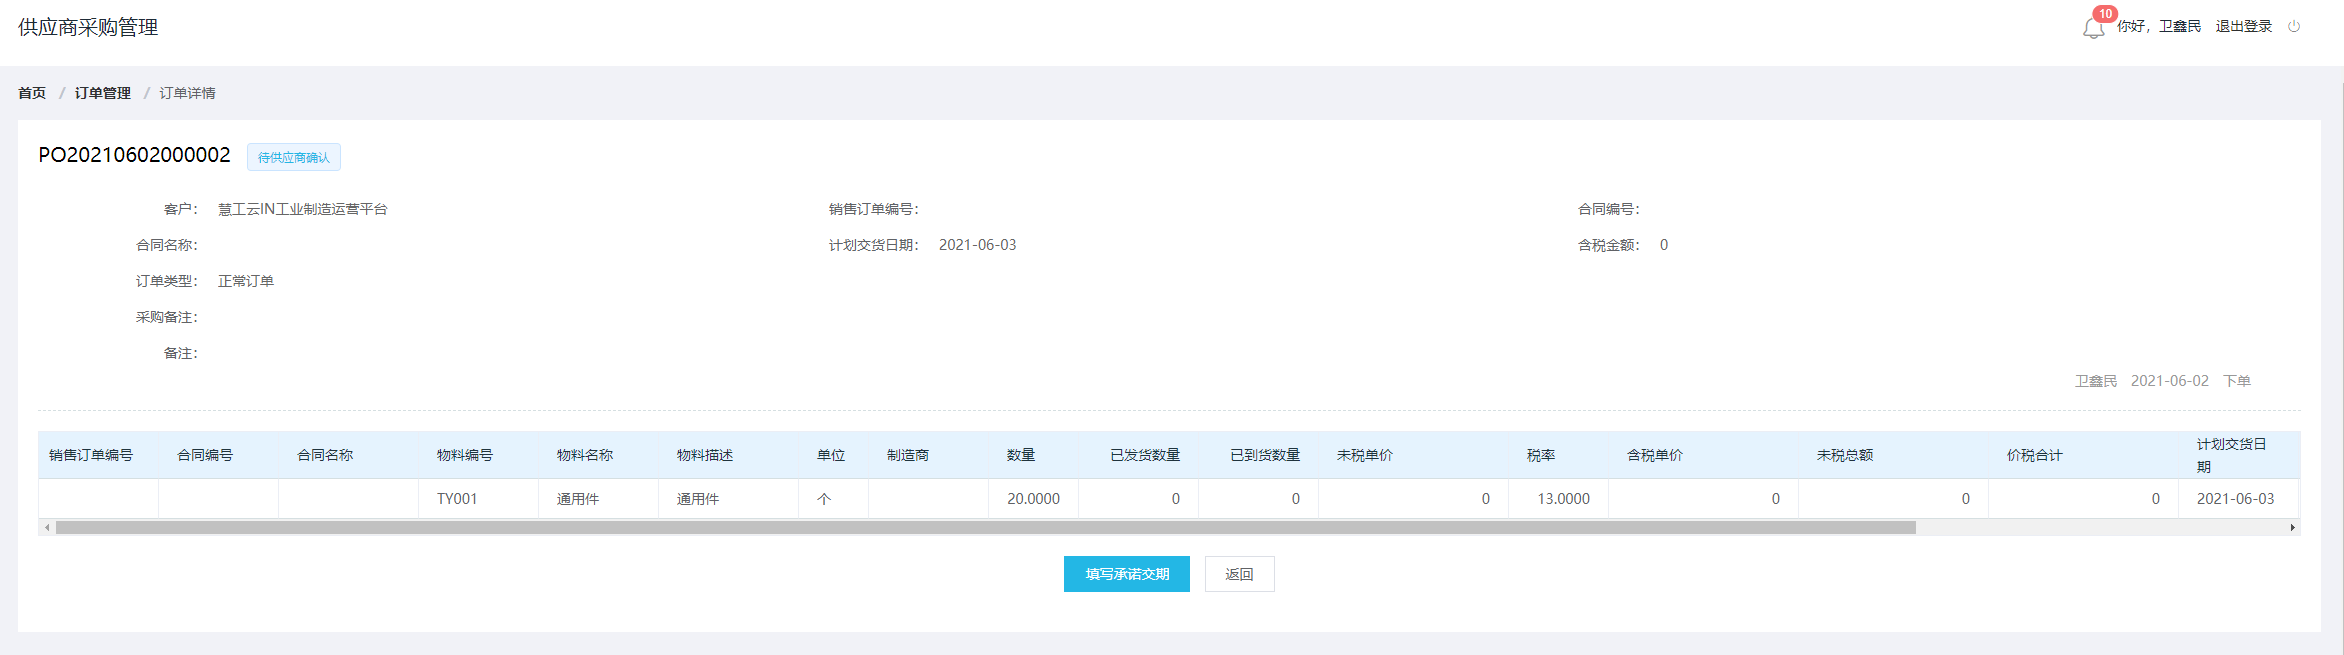
Task: Go to 首页 in the breadcrumb
Action: 32,93
